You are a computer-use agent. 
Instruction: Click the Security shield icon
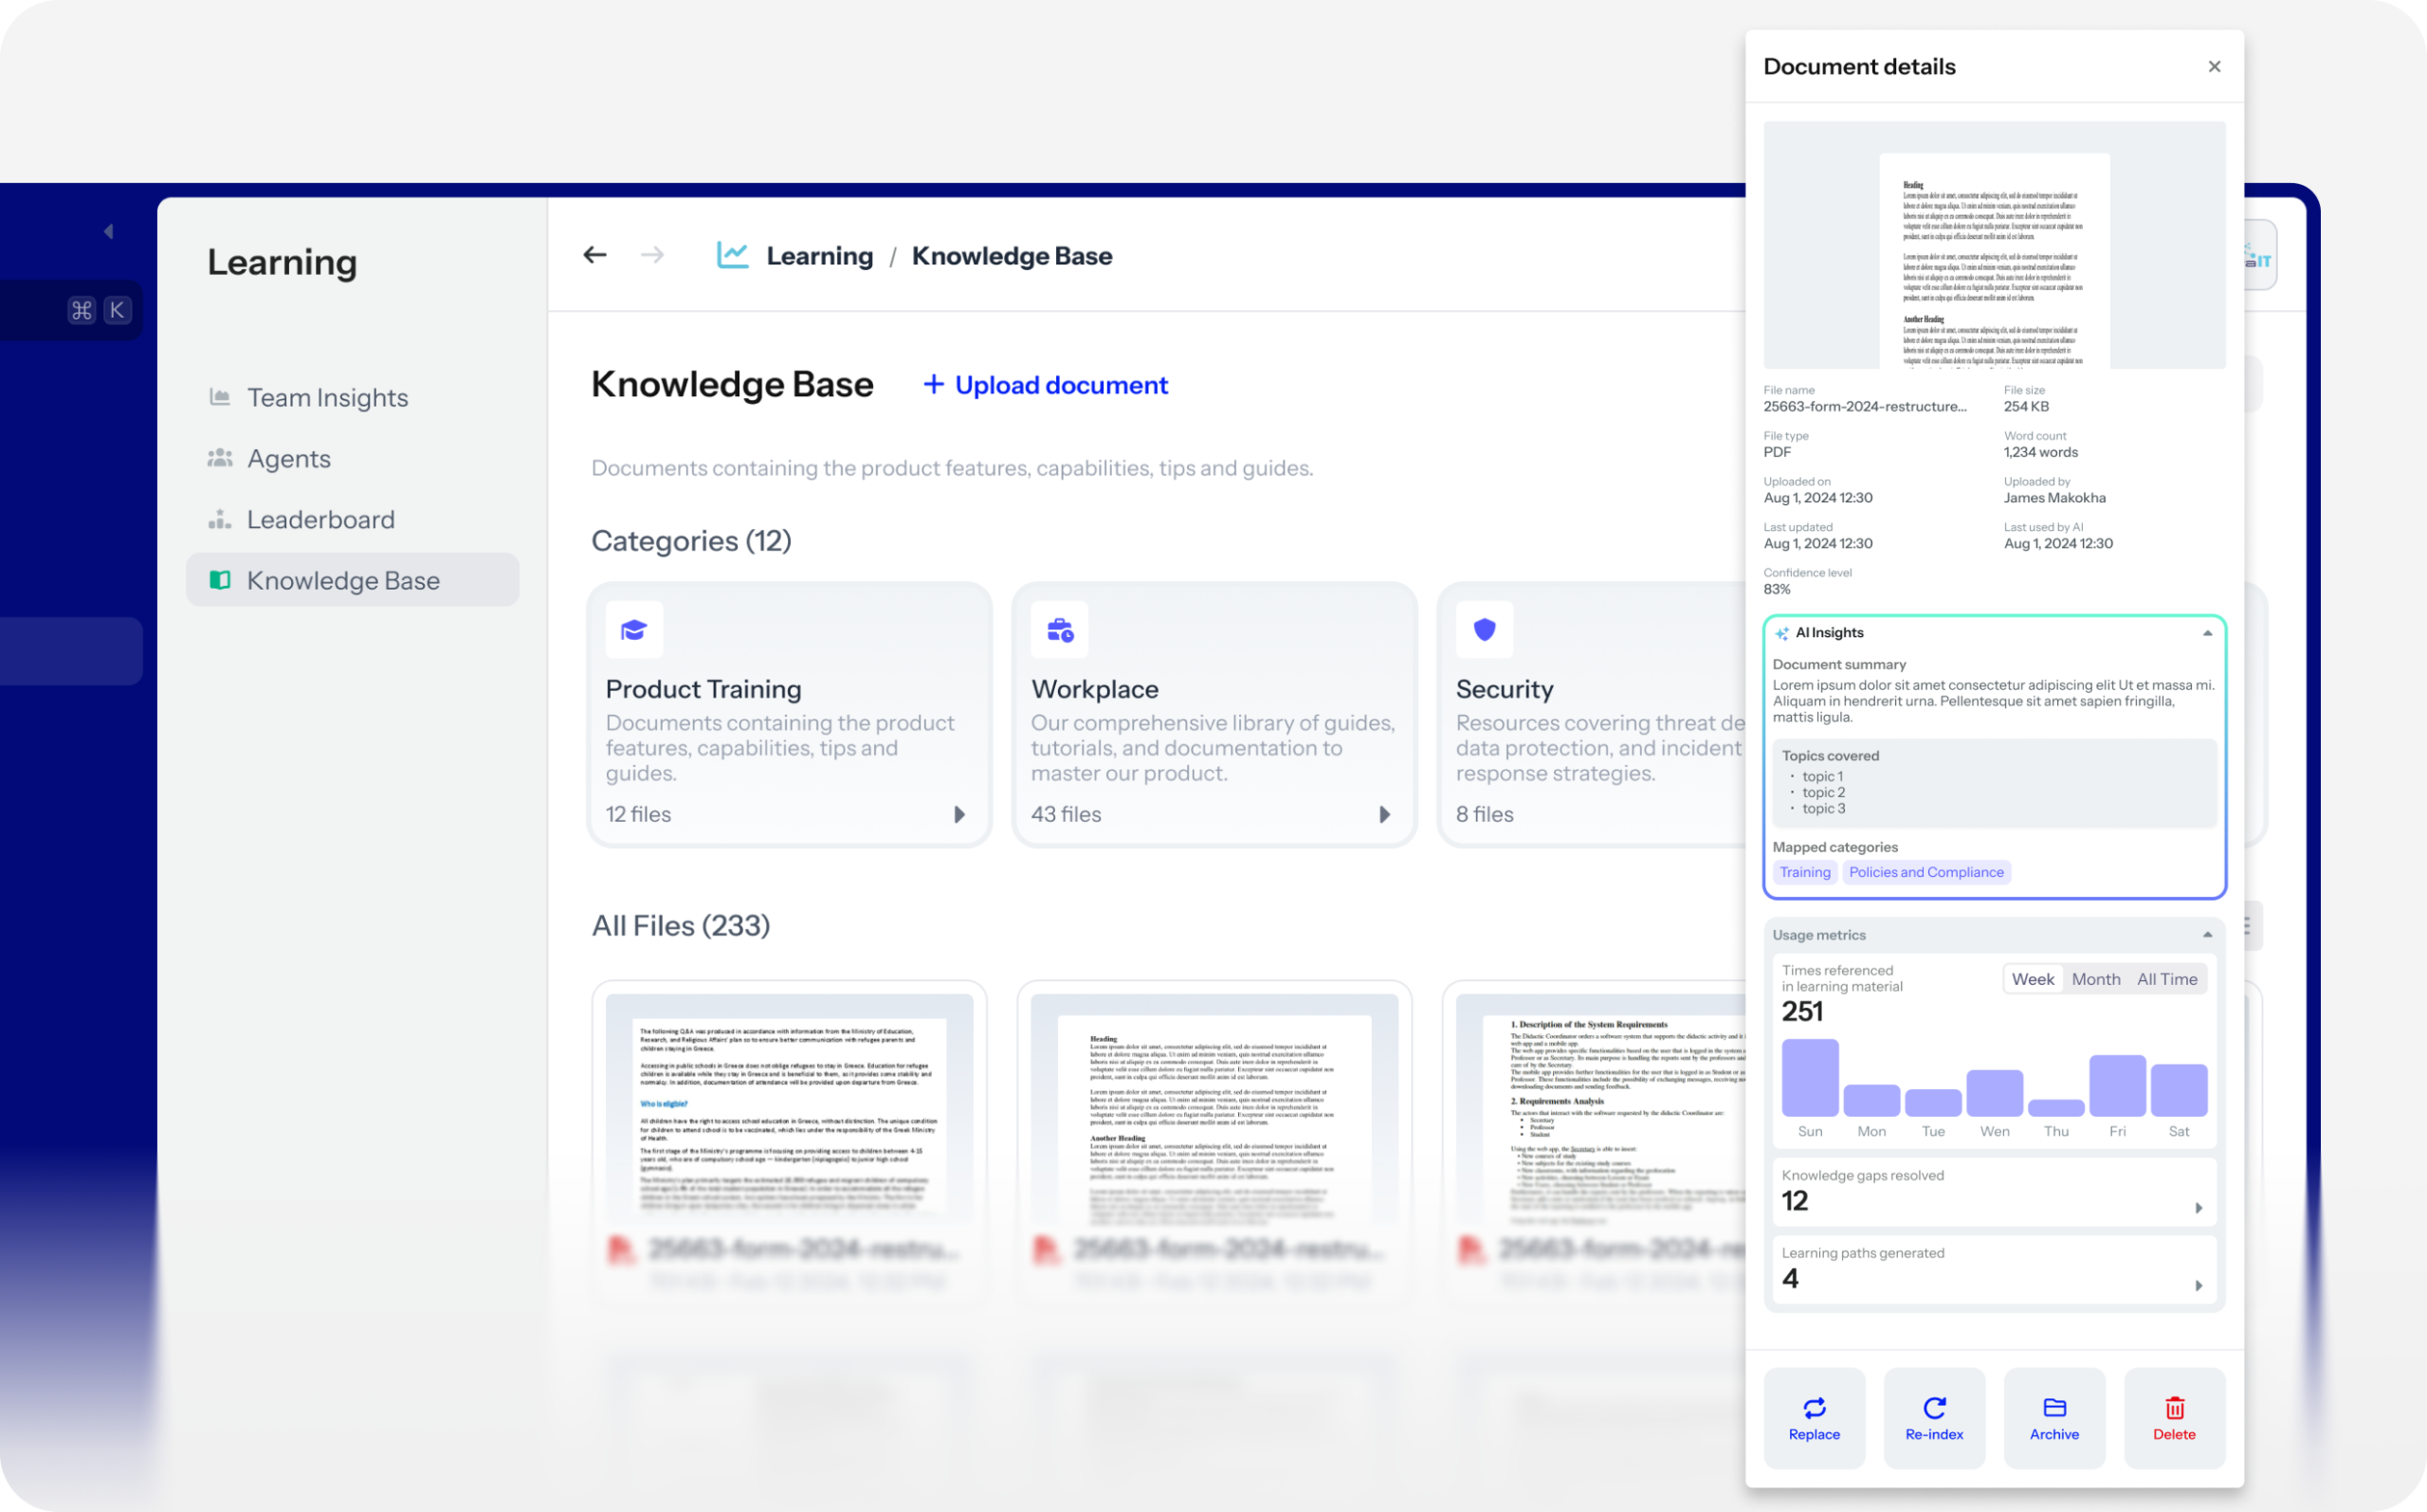point(1484,630)
